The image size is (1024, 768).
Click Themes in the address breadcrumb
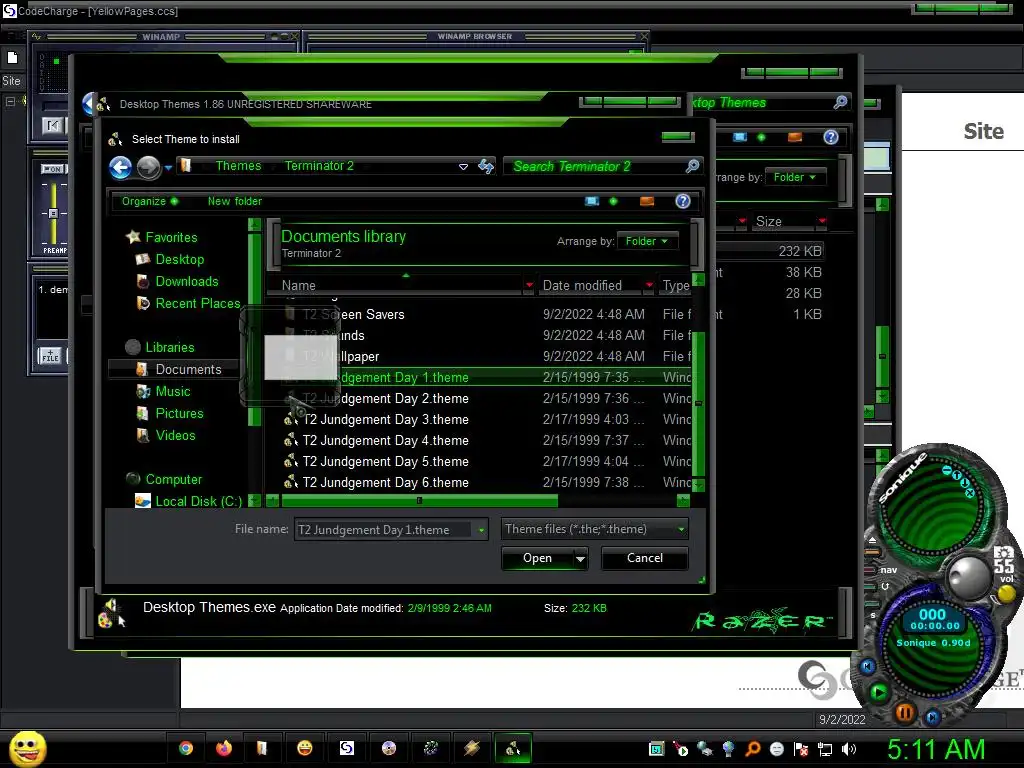pyautogui.click(x=238, y=166)
